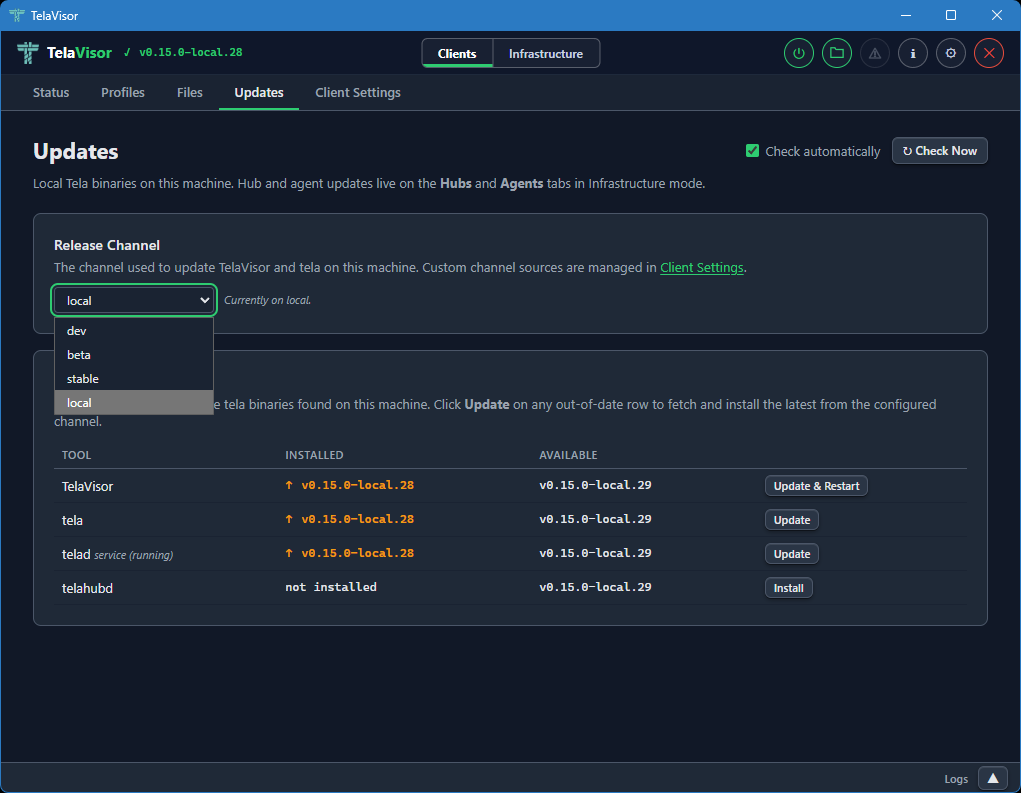The height and width of the screenshot is (793, 1021).
Task: Click the TelaVisor title bar app icon
Action: 17,15
